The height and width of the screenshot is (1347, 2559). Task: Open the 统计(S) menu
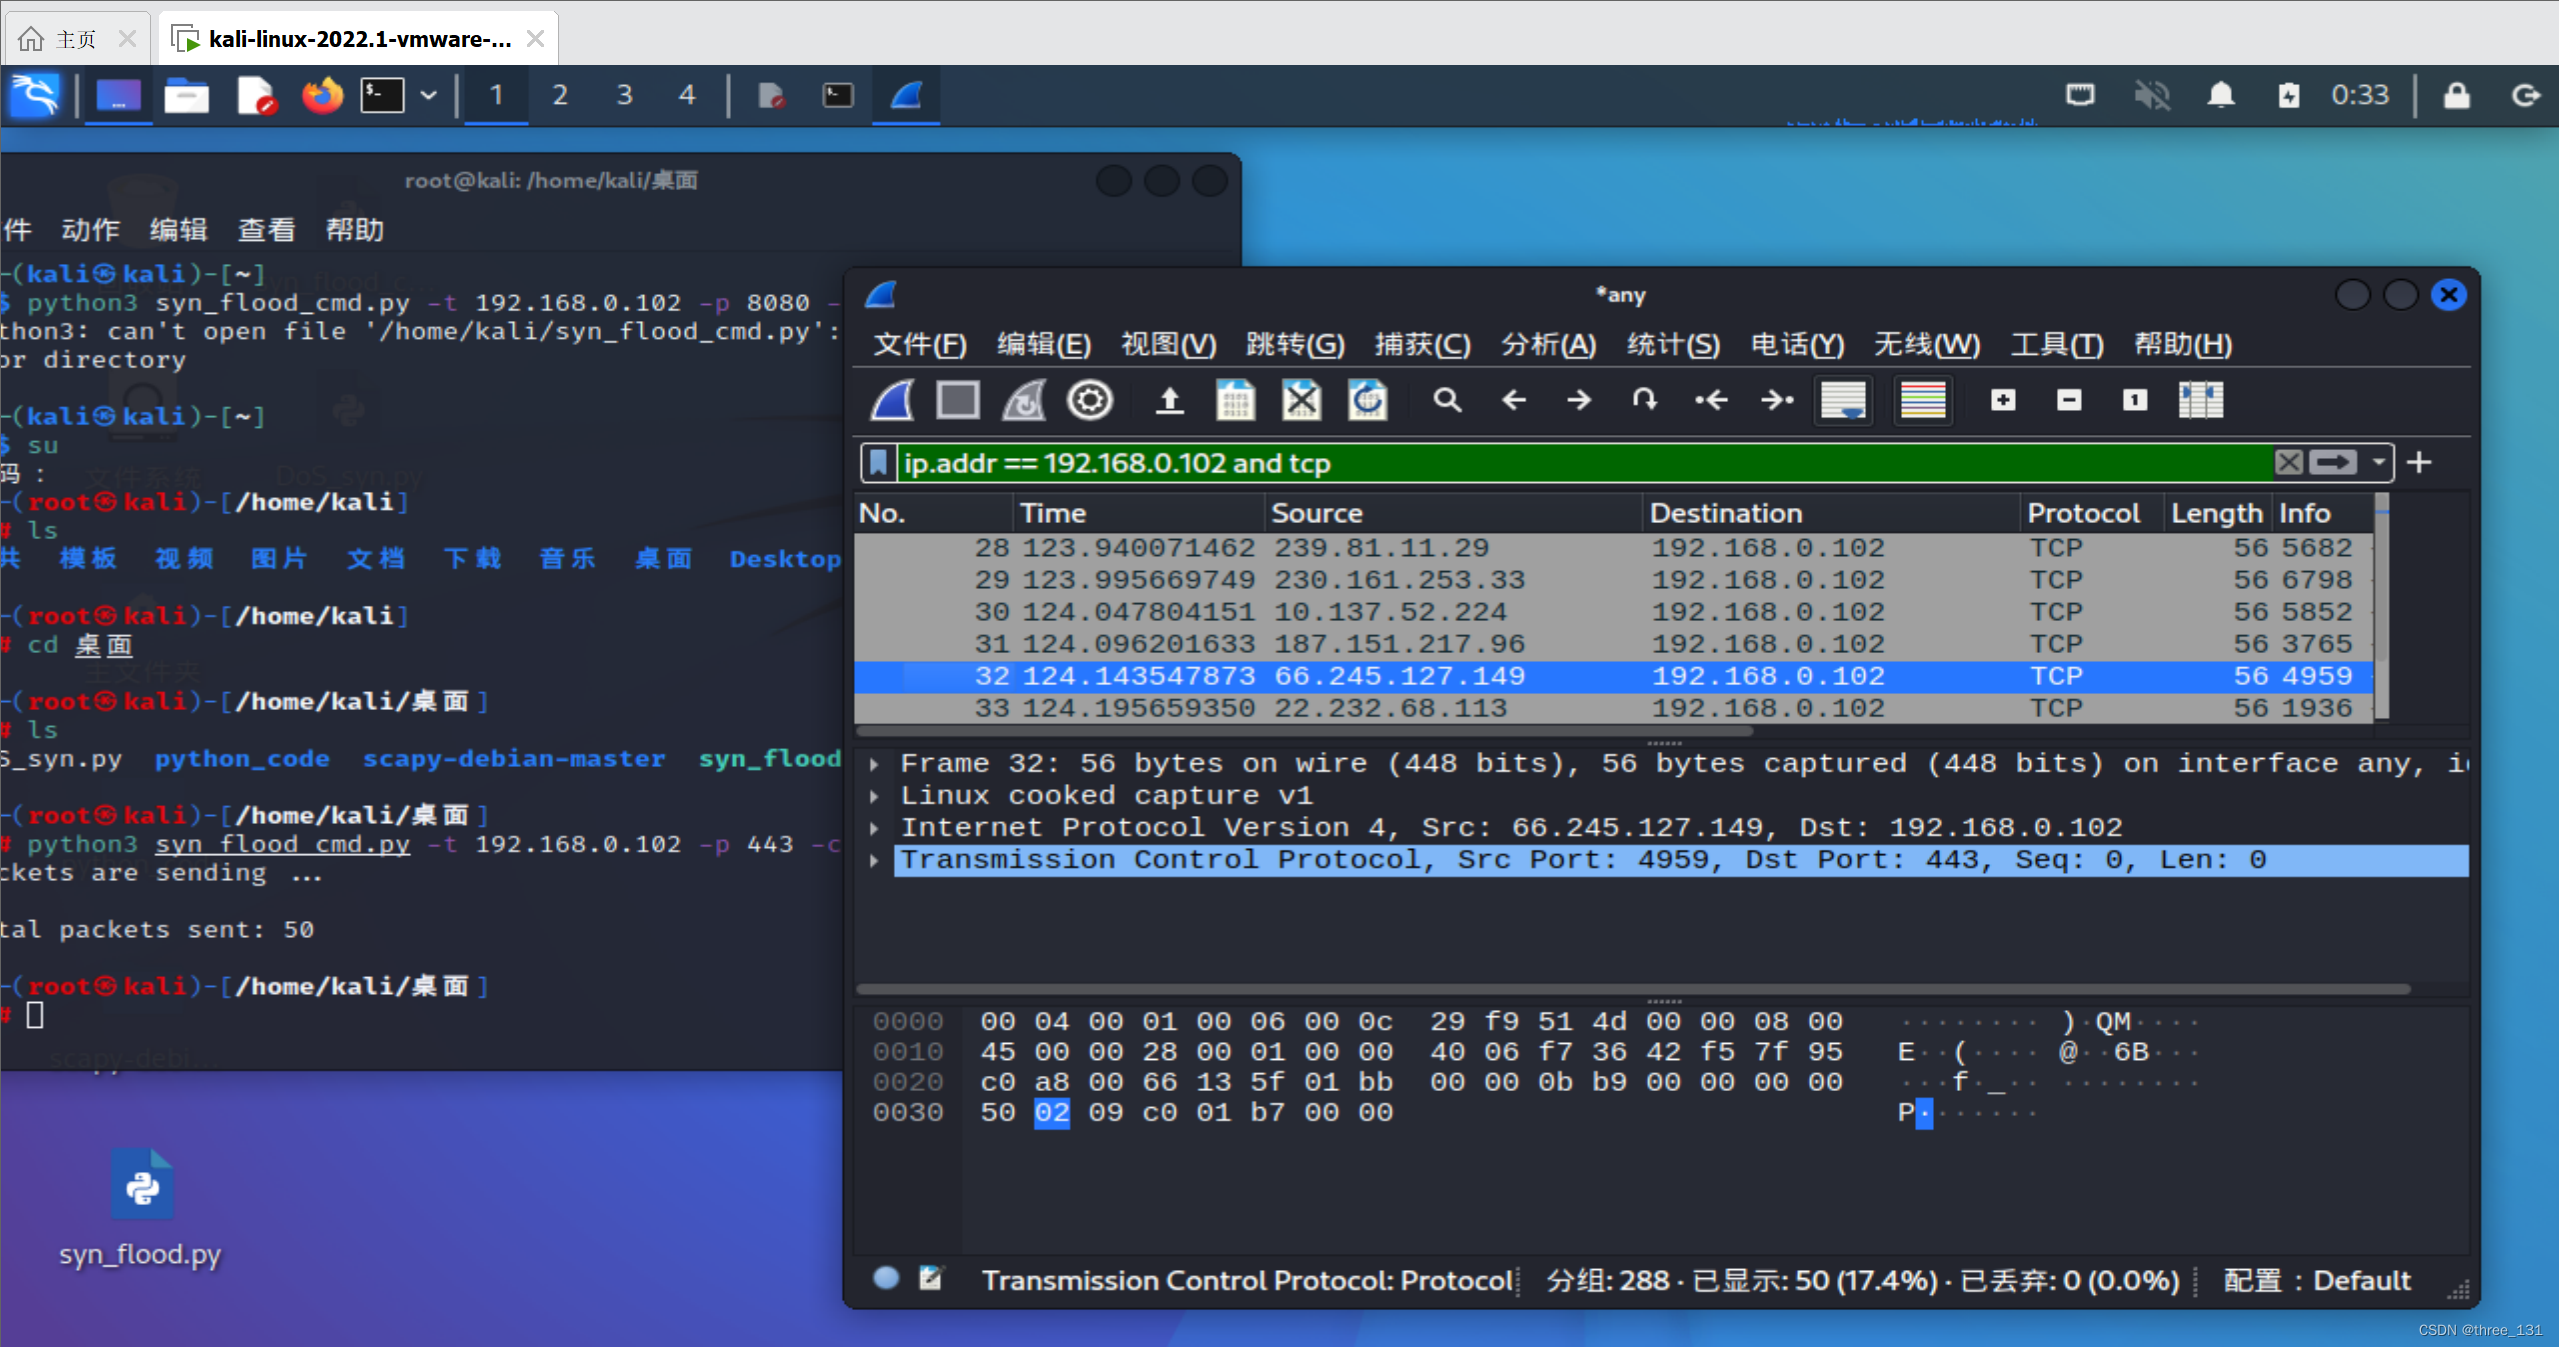1672,345
